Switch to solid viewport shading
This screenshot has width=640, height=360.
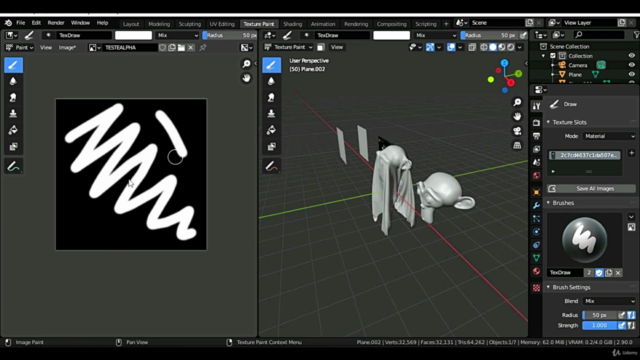tap(493, 47)
